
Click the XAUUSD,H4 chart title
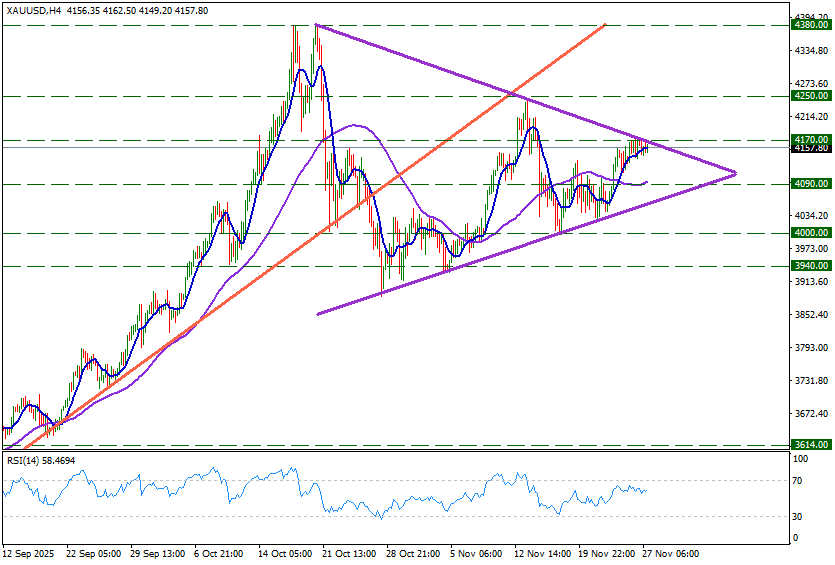pos(32,9)
